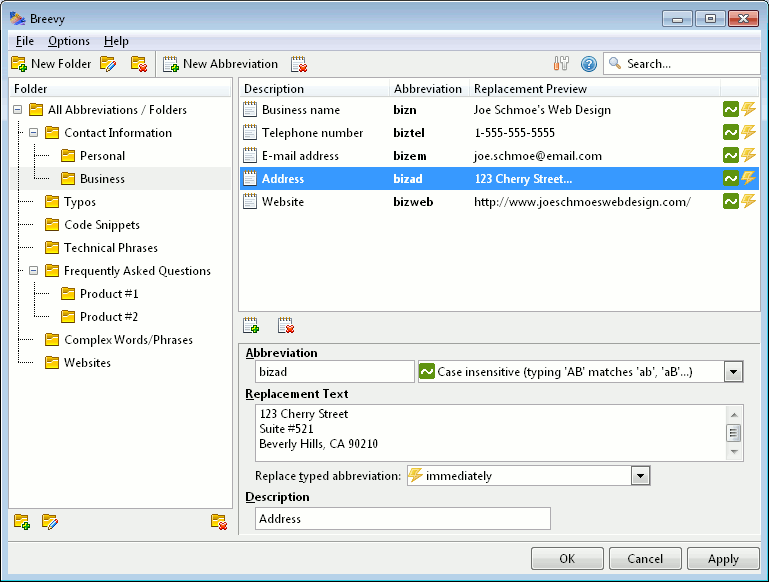The image size is (769, 582).
Task: Collapse the Frequently Asked Questions folder
Action: [34, 271]
